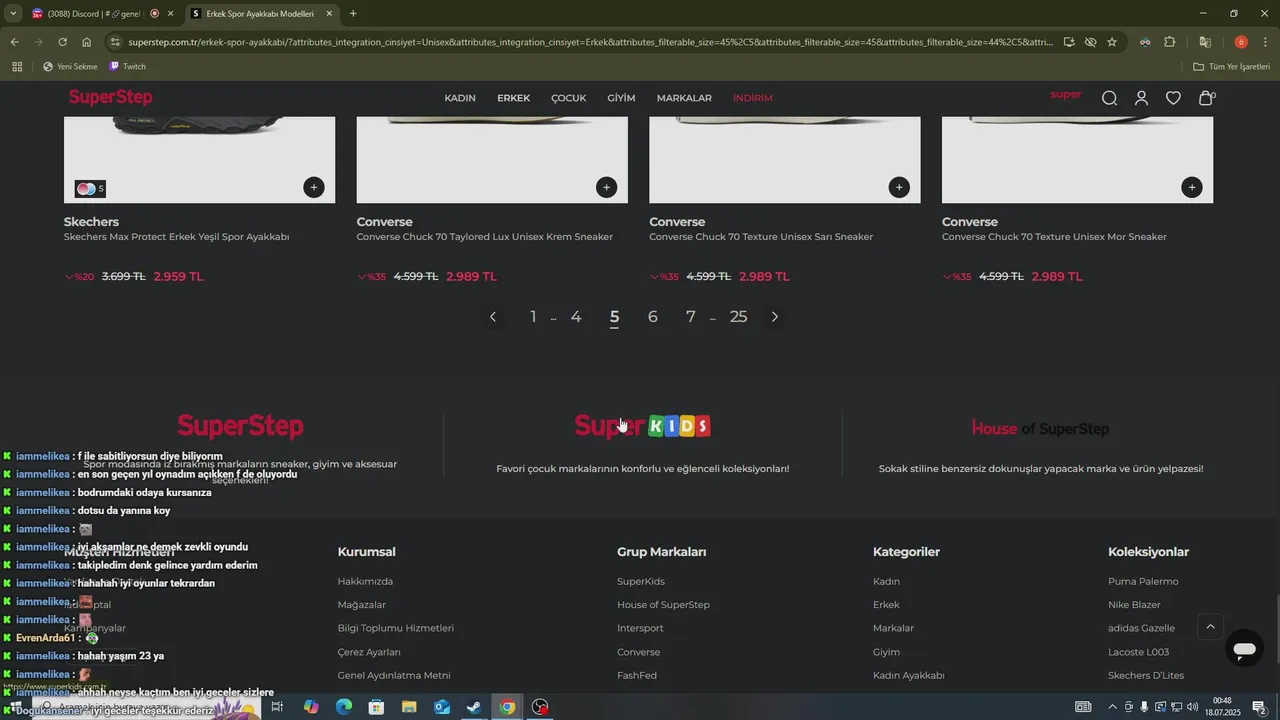Open the Twitch bookmark in bookmarks bar

127,67
